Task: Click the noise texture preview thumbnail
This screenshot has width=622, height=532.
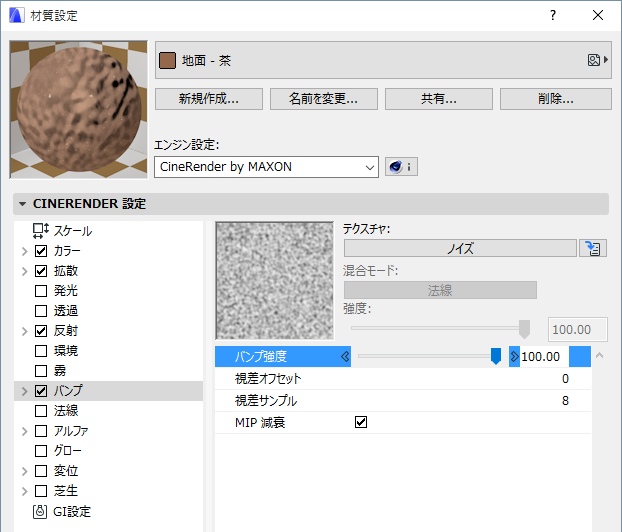Action: (x=275, y=280)
